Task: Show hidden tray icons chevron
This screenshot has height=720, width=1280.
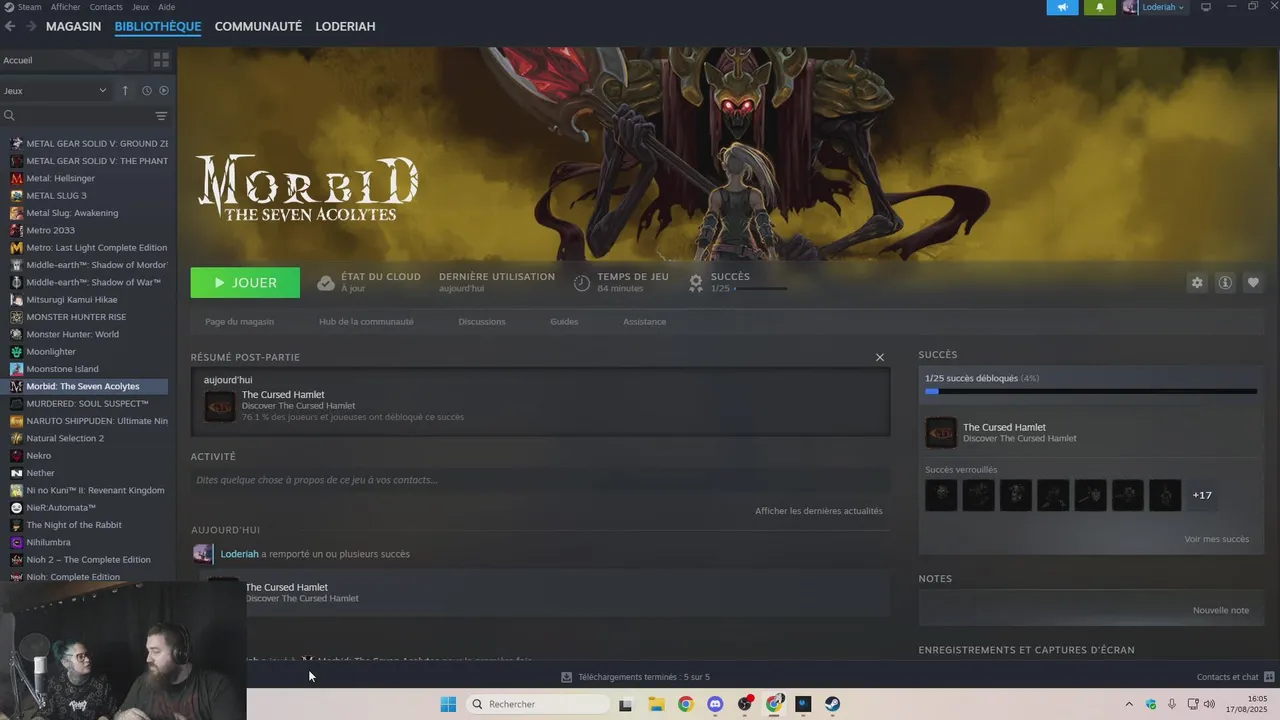Action: [1129, 704]
